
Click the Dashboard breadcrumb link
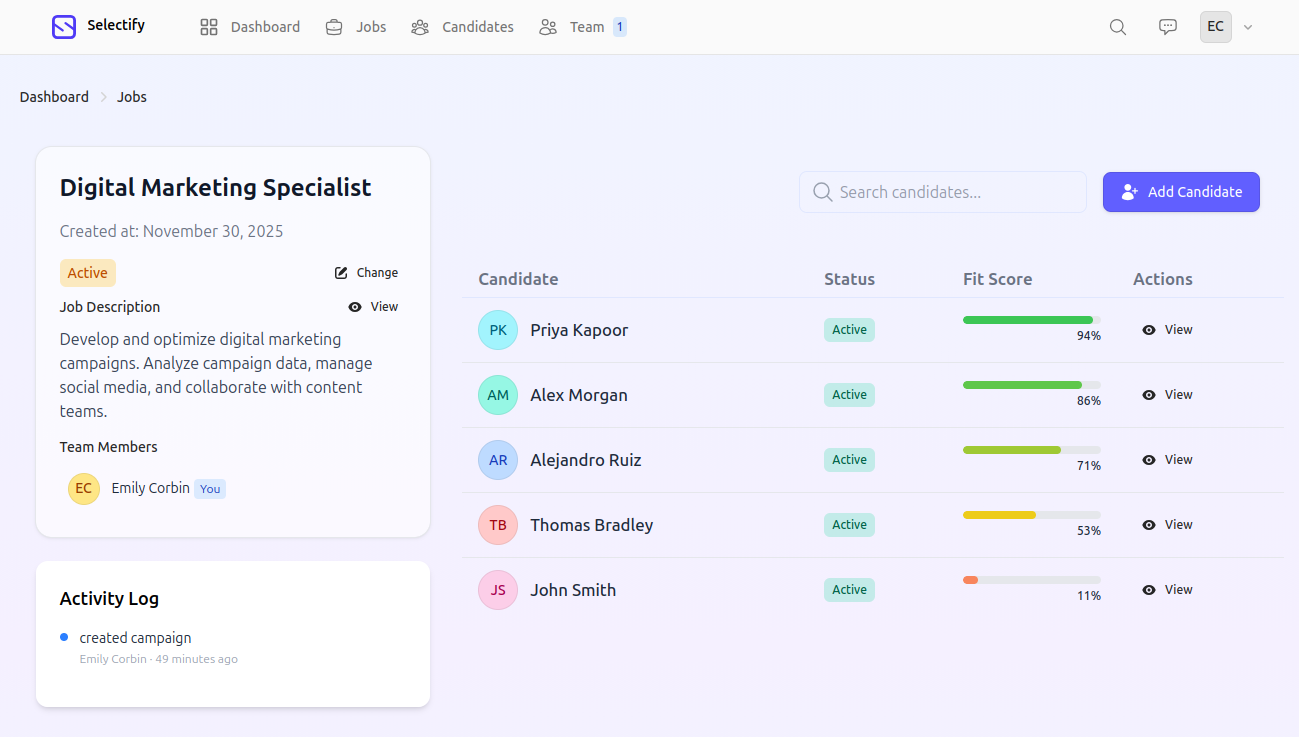54,96
